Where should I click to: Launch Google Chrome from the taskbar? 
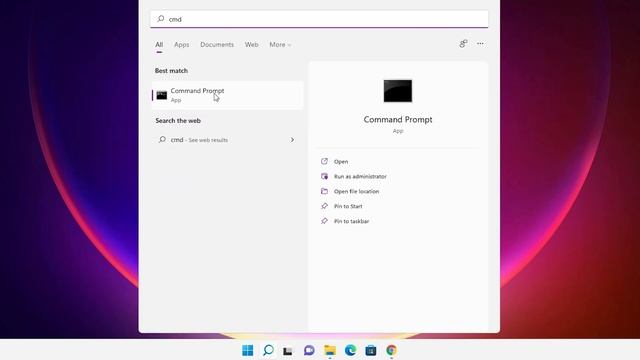391,350
